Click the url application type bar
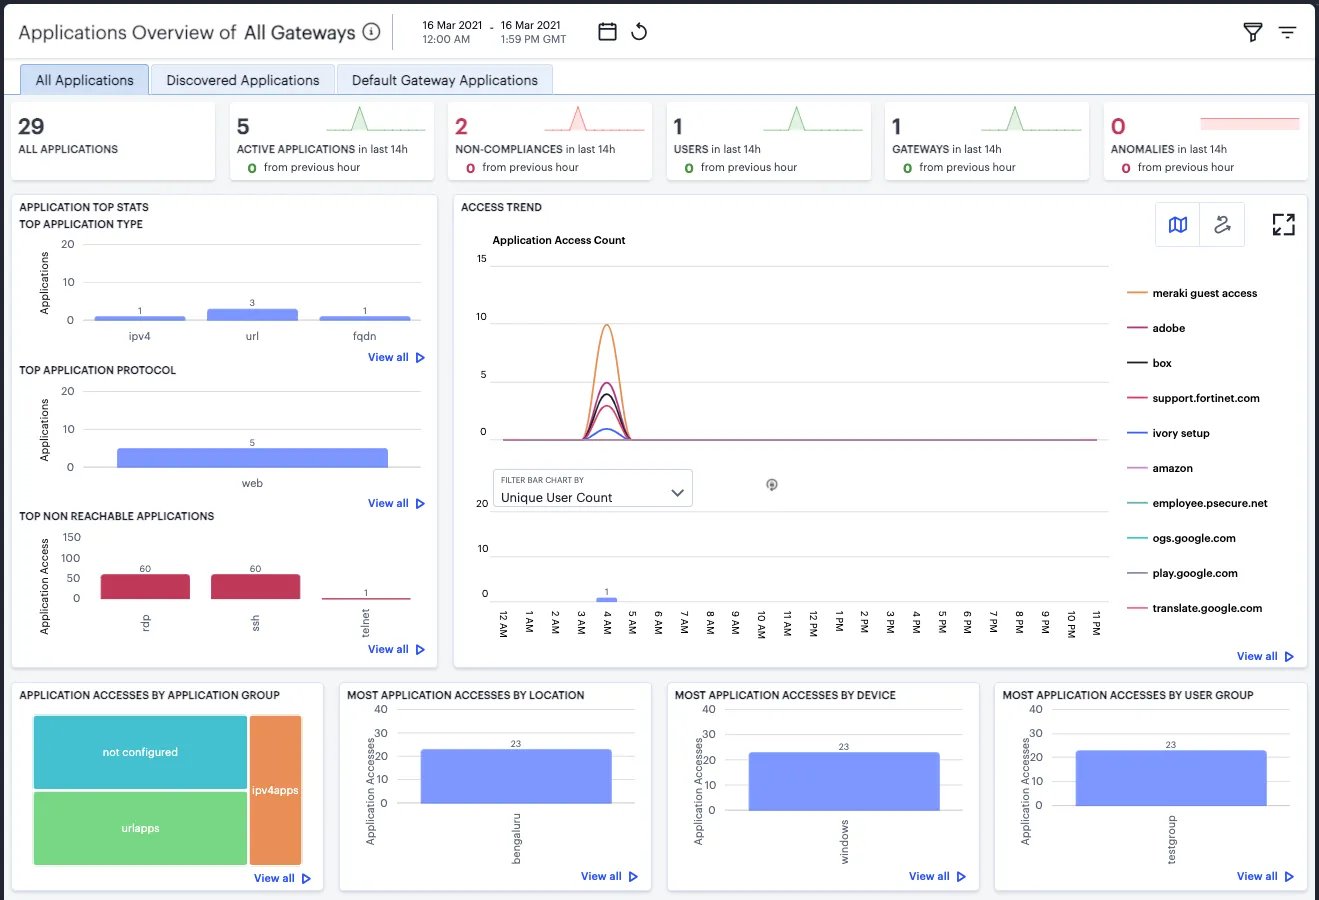 (x=252, y=315)
